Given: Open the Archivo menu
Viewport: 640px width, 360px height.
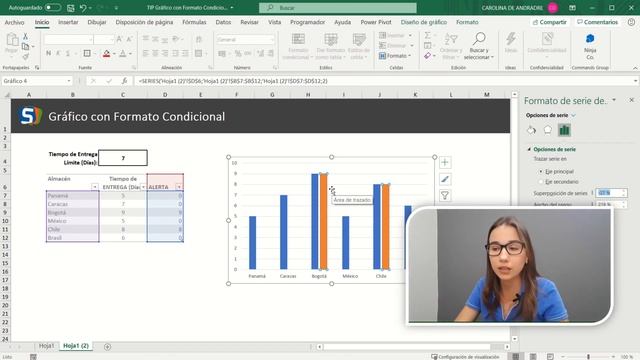Looking at the screenshot, I should click(14, 22).
